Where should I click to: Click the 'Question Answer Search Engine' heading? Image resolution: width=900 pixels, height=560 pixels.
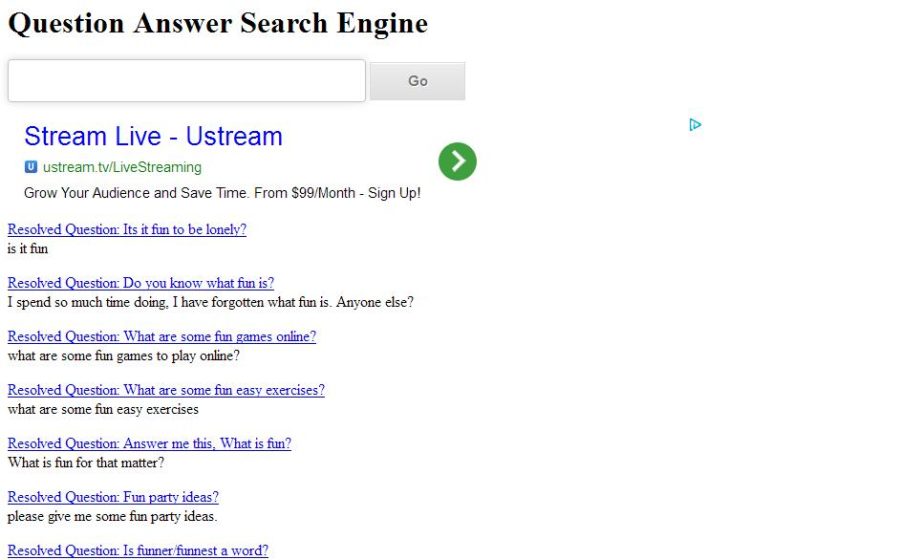pyautogui.click(x=218, y=24)
